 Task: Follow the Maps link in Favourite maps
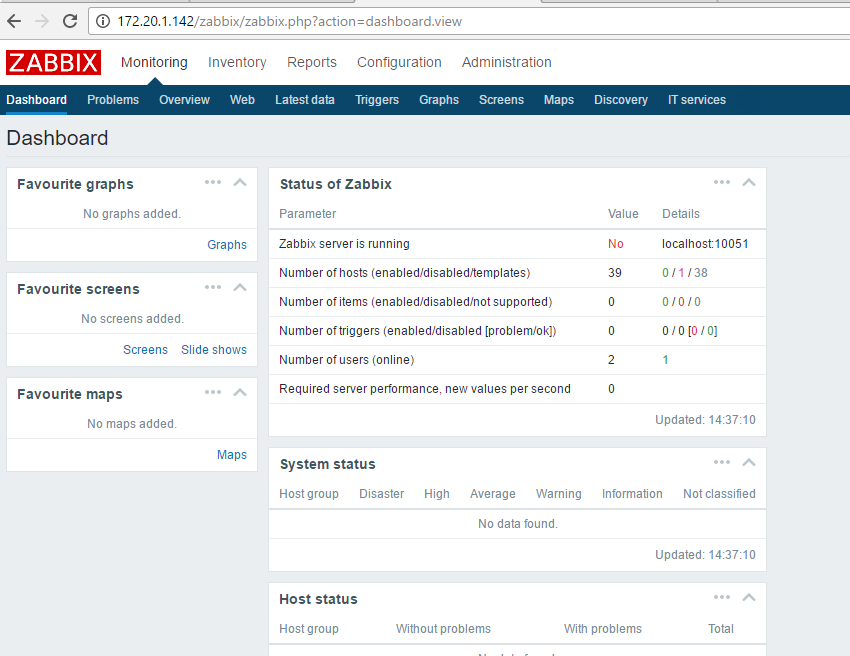click(232, 454)
